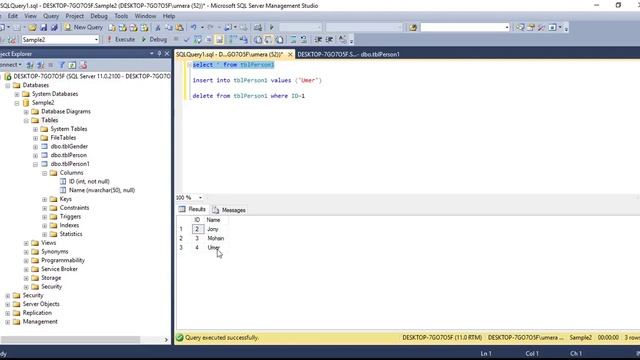Open the Connect dropdown in Object Explorer
This screenshot has width=640, height=360.
[11, 65]
